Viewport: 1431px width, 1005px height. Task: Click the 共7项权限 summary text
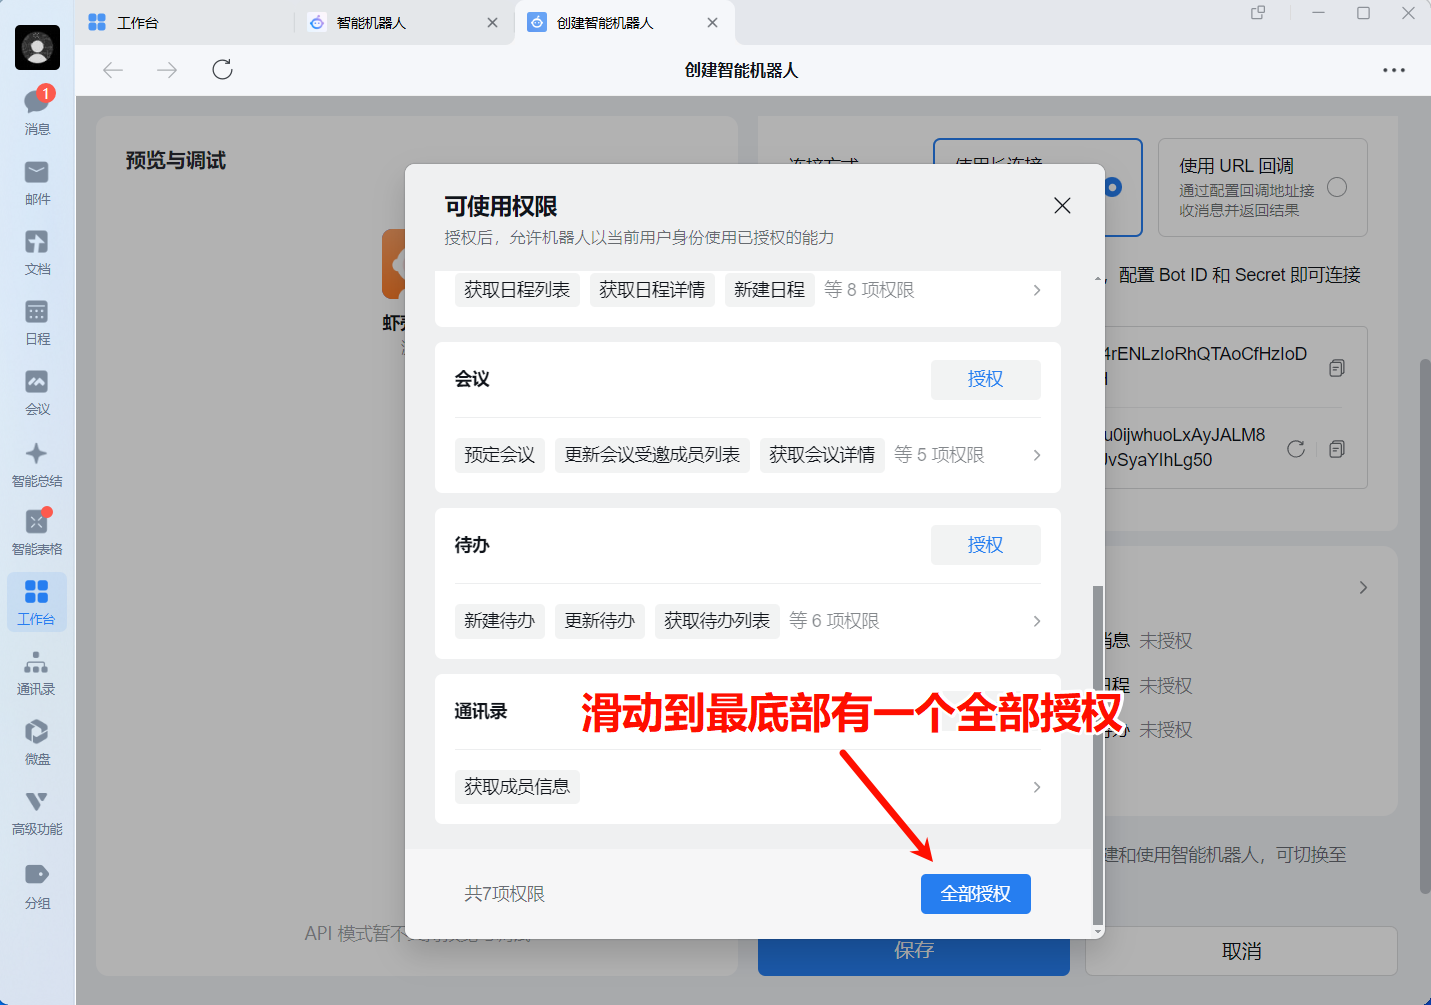click(x=504, y=894)
